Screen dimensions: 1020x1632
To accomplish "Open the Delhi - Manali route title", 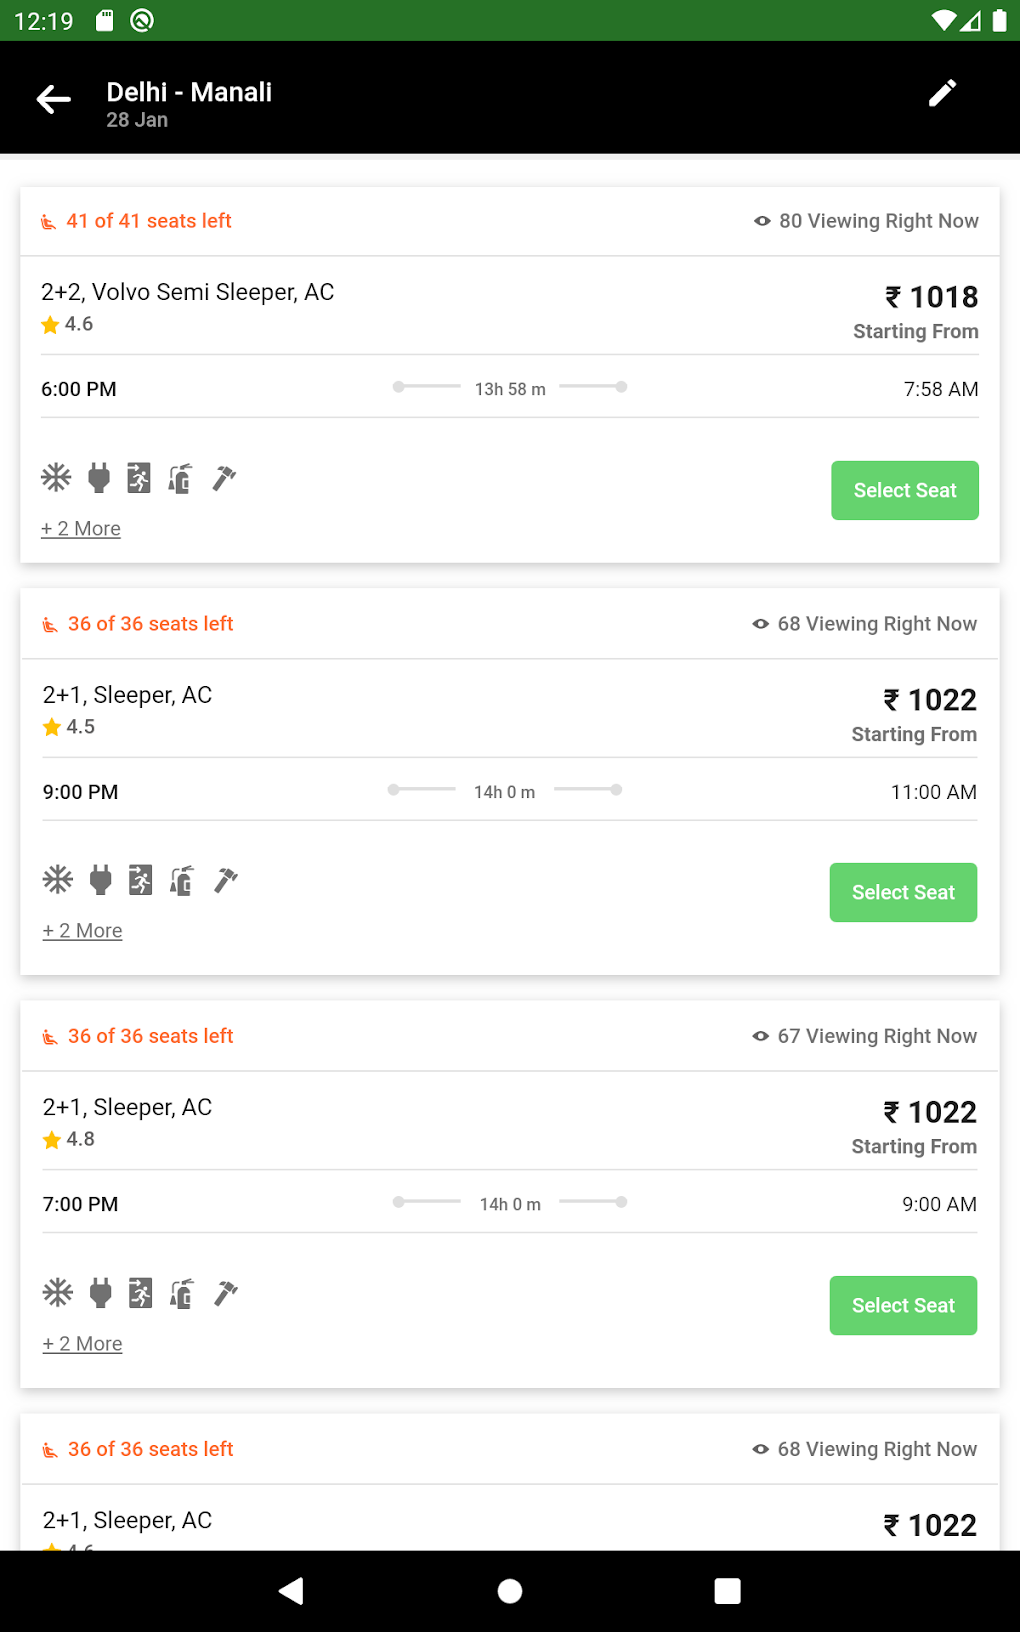I will (x=189, y=92).
